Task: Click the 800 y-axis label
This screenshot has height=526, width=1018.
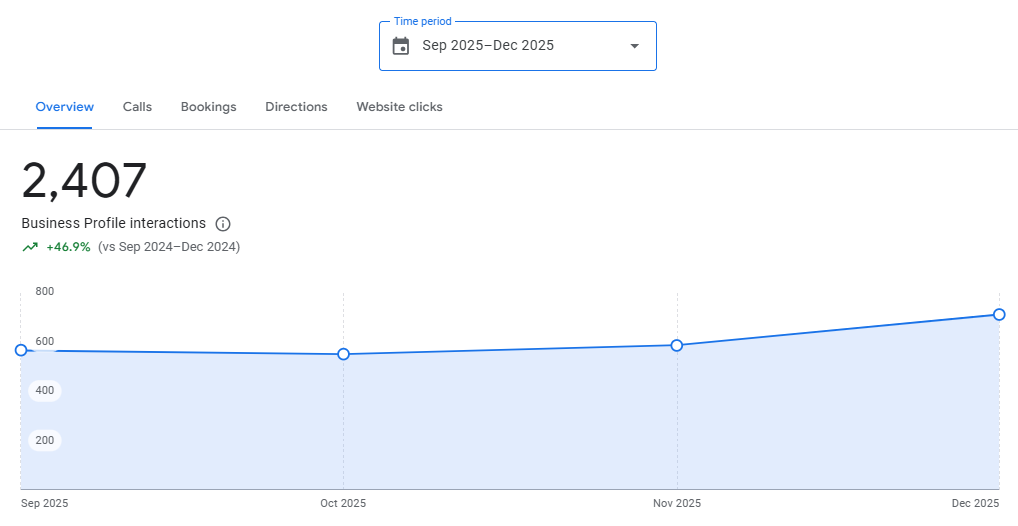Action: (45, 292)
